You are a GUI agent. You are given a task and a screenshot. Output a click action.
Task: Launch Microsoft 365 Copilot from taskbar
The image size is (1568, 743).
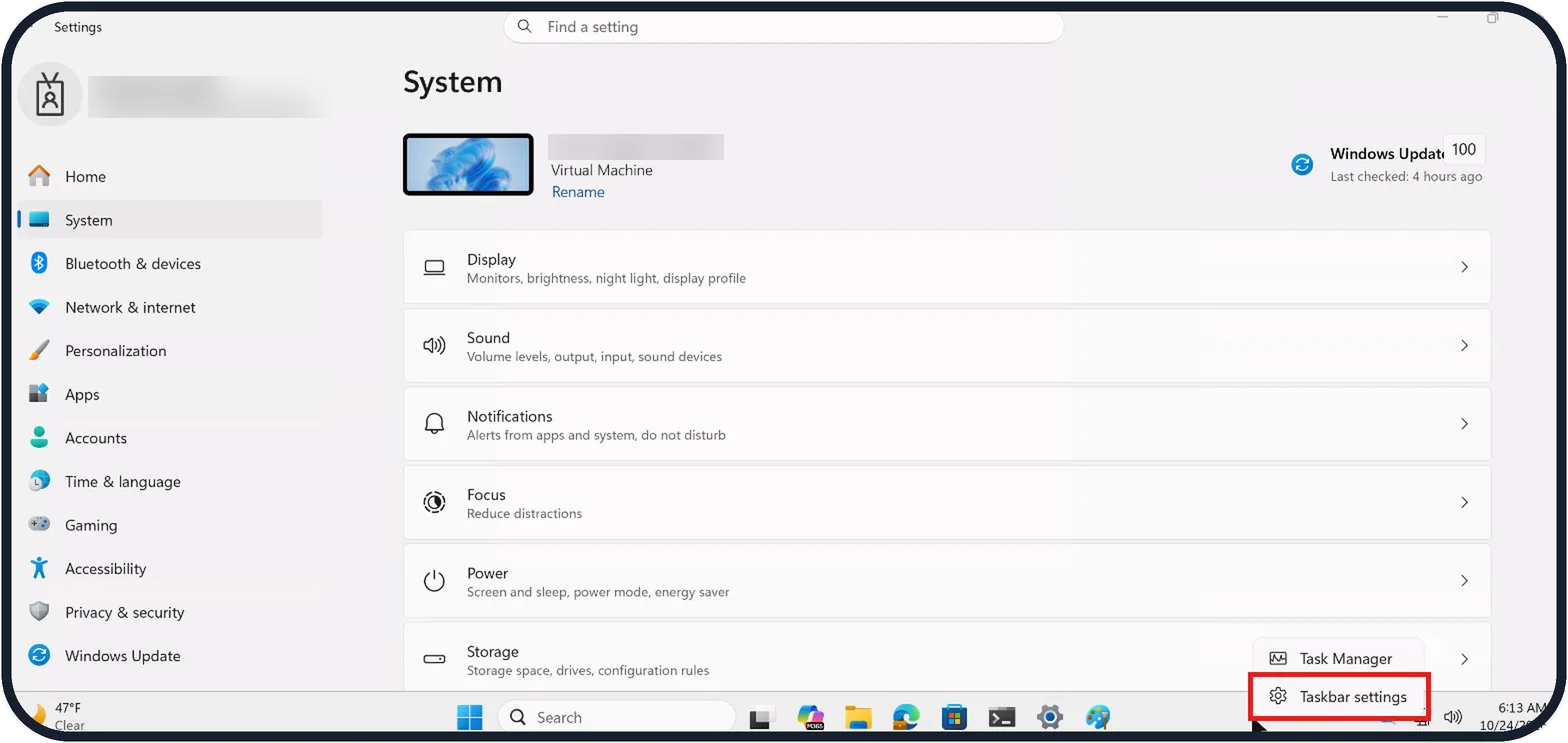tap(810, 717)
